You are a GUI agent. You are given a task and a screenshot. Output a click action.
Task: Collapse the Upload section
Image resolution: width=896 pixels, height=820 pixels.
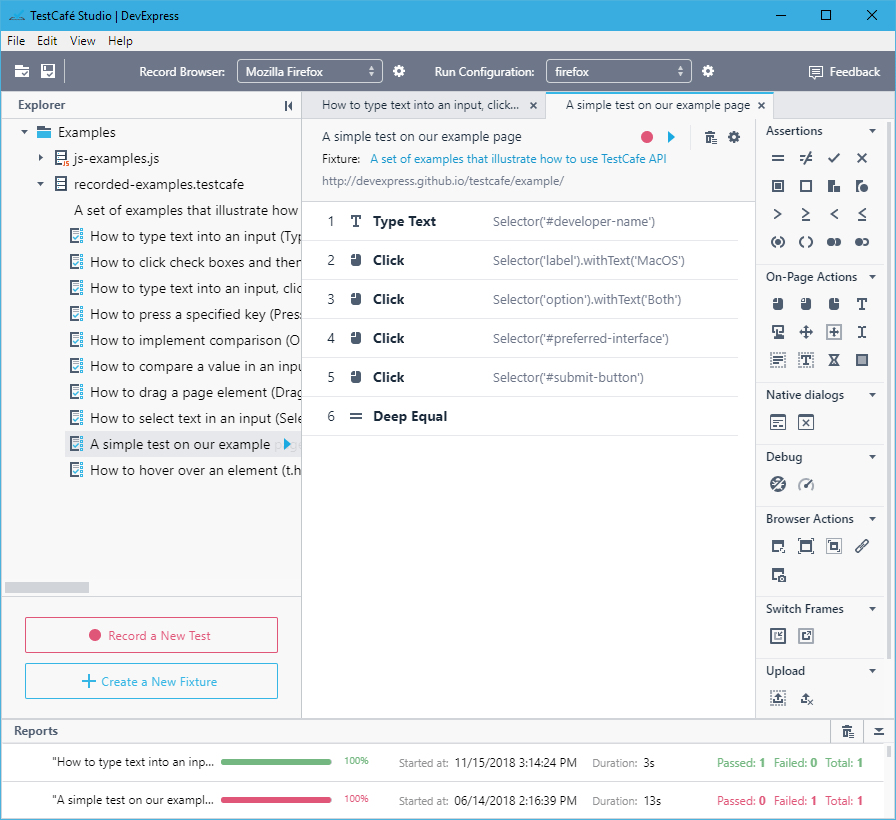tap(873, 671)
